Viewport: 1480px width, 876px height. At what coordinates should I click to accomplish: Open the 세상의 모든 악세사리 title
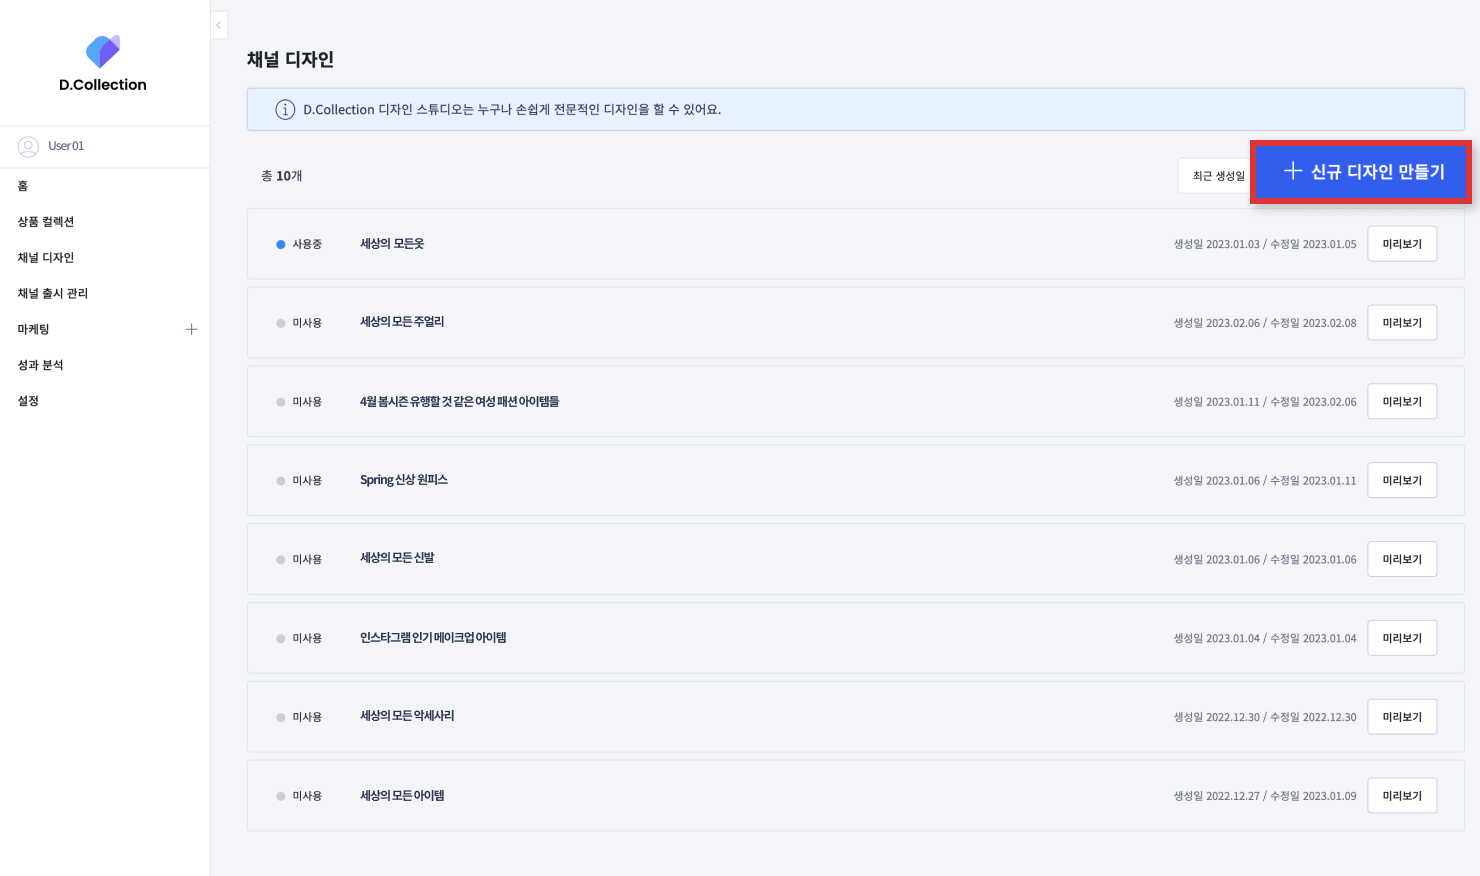point(407,716)
